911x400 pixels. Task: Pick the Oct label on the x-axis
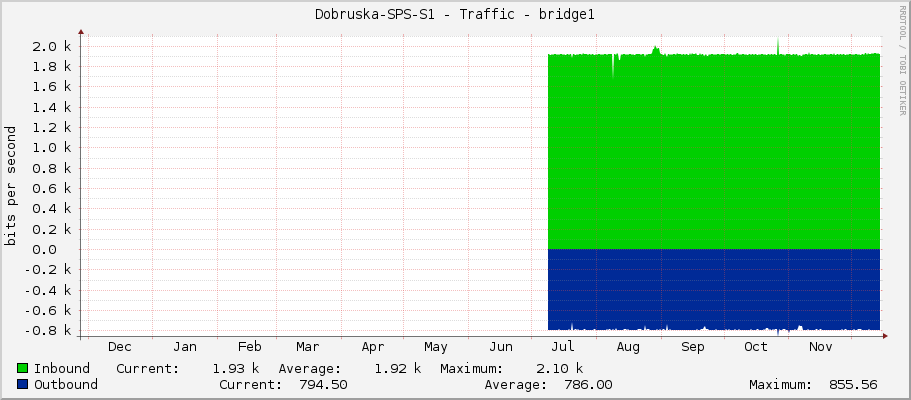tap(756, 347)
